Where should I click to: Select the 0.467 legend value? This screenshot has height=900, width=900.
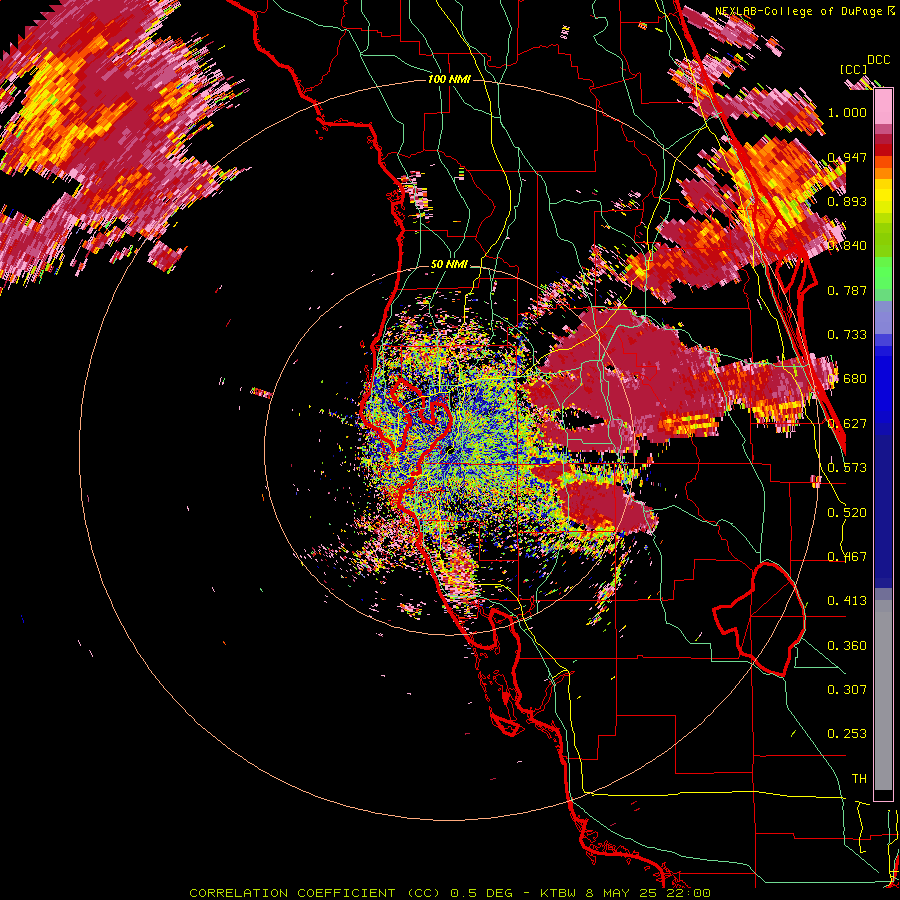pos(847,557)
